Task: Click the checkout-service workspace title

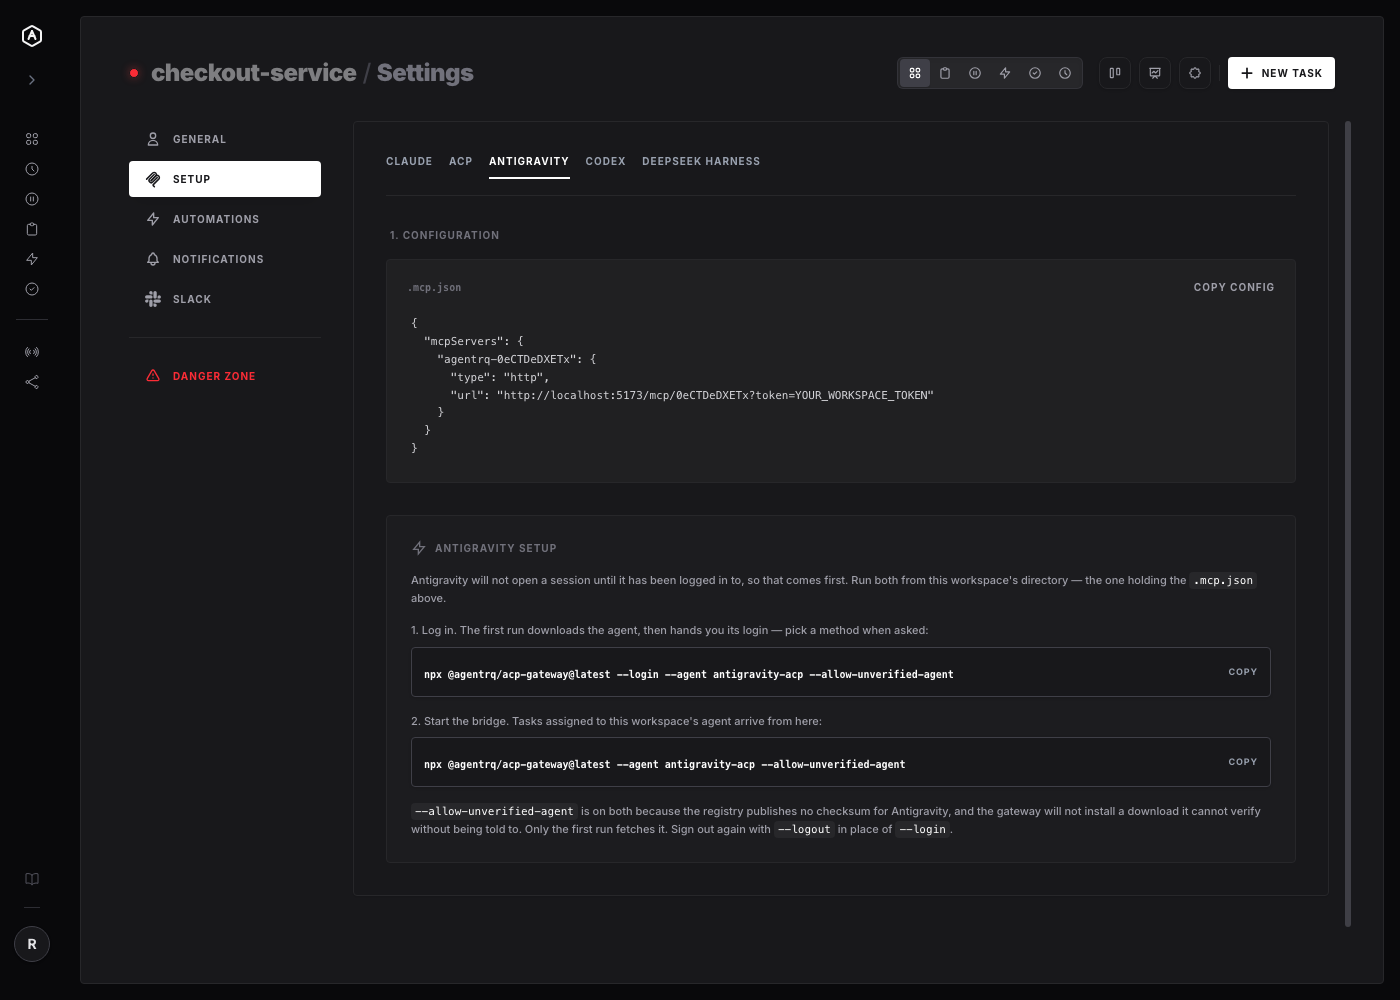Action: [x=253, y=73]
